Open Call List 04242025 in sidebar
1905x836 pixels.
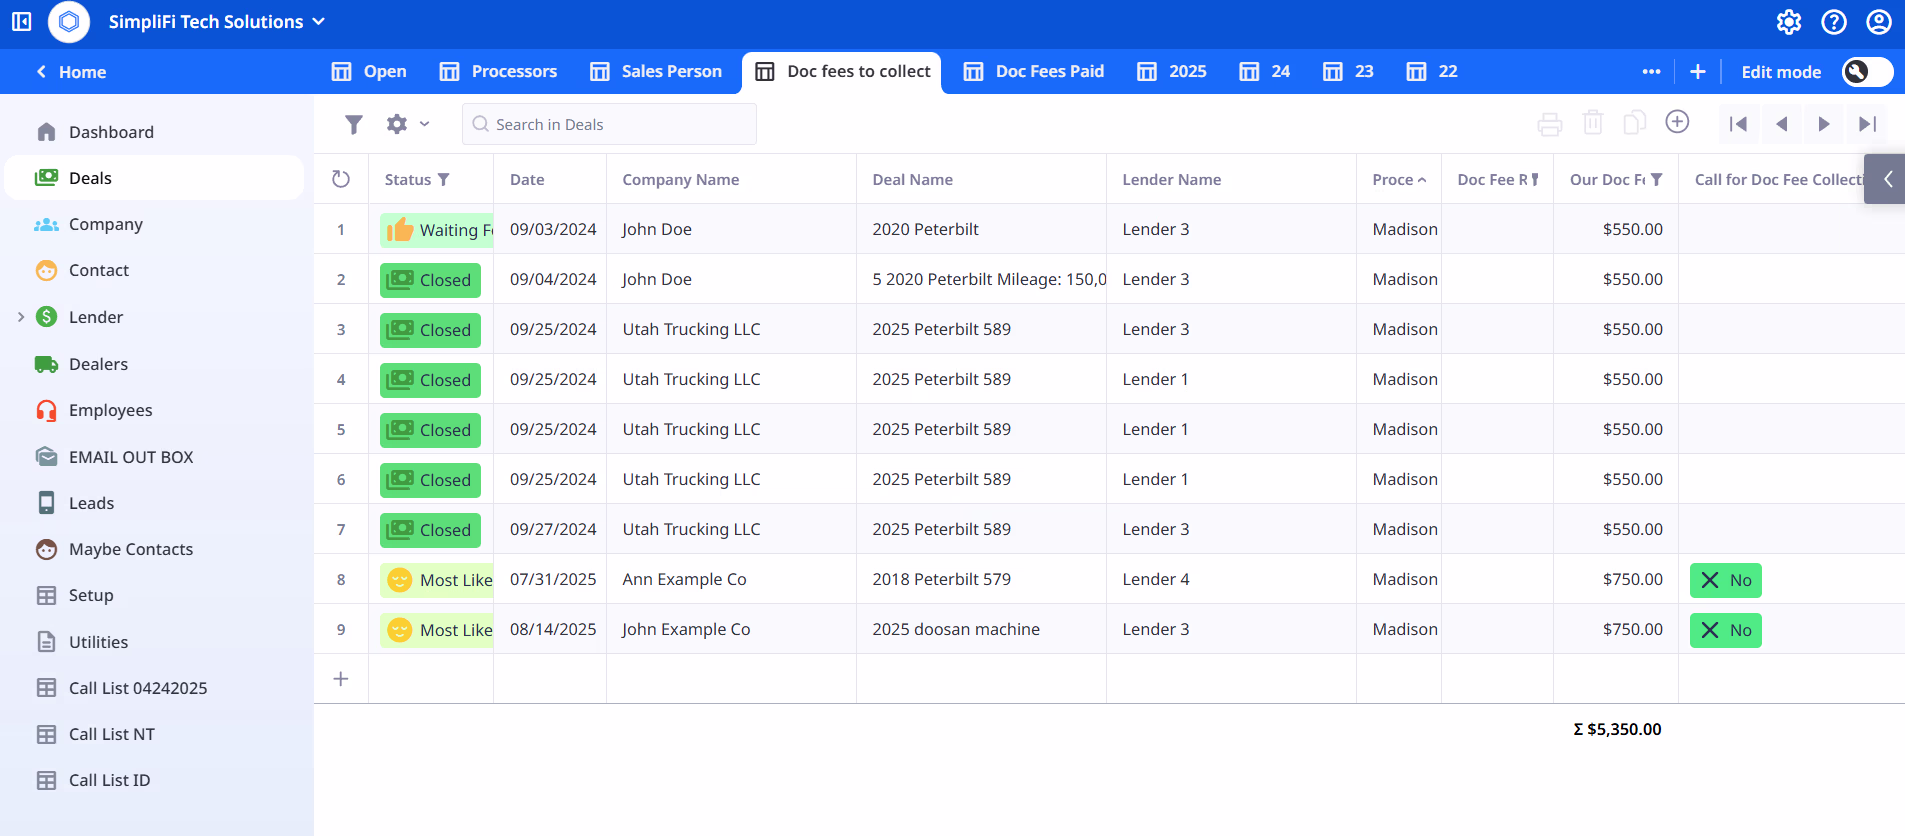(x=154, y=688)
